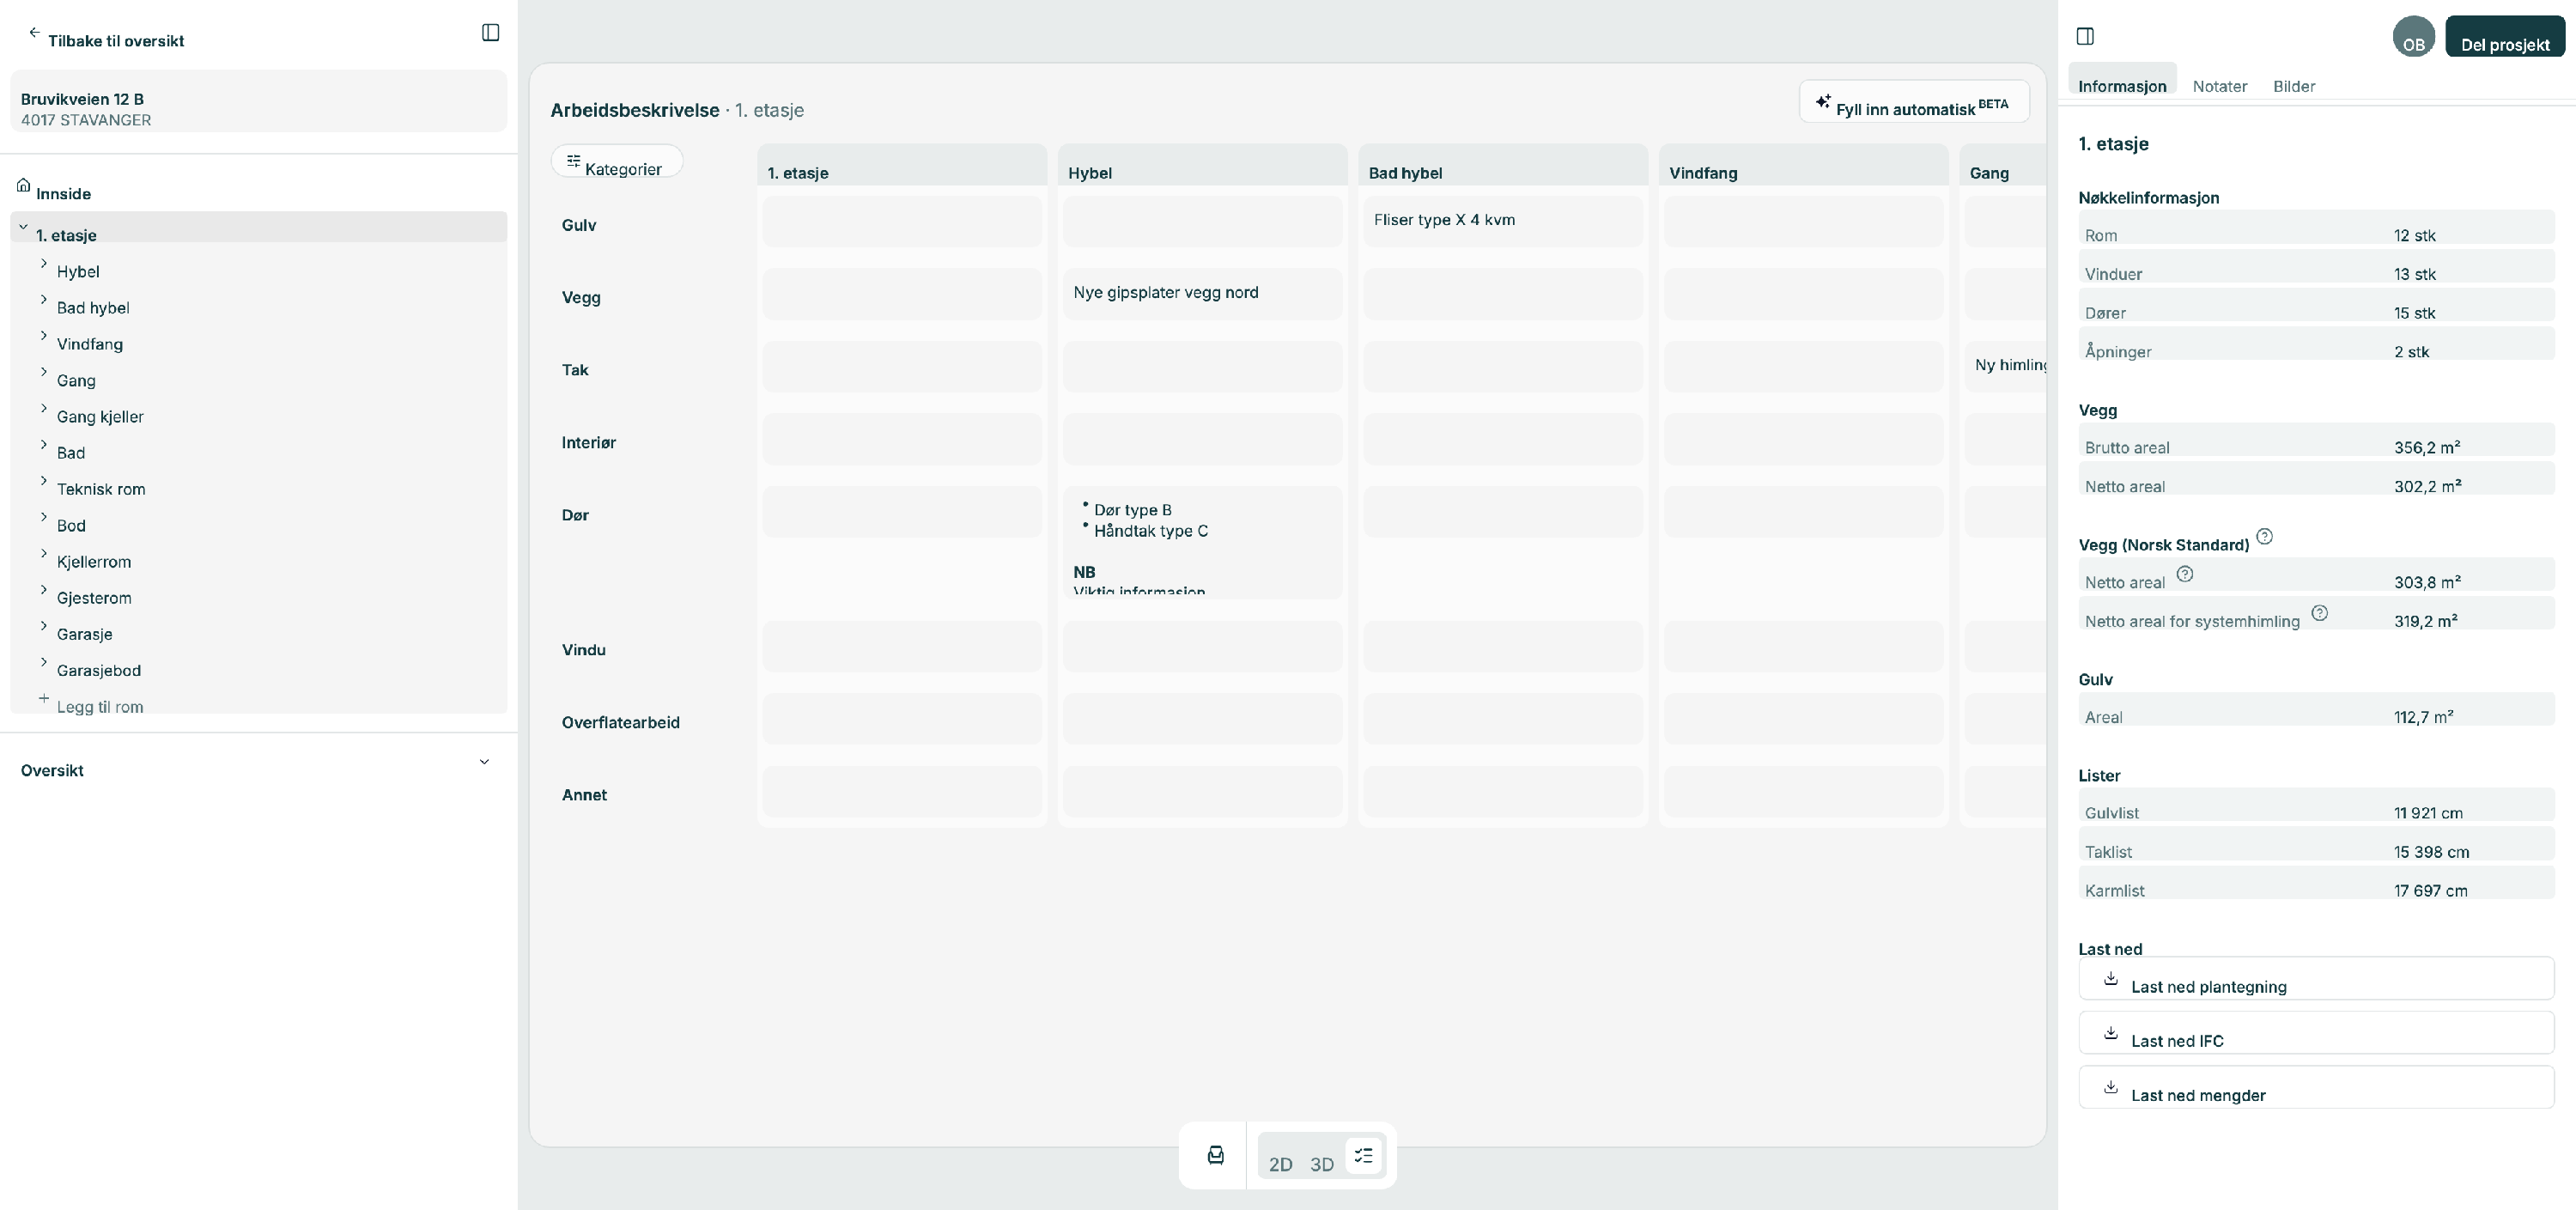Open the Notater tab
Screen dimensions: 2576x1210
point(2219,86)
